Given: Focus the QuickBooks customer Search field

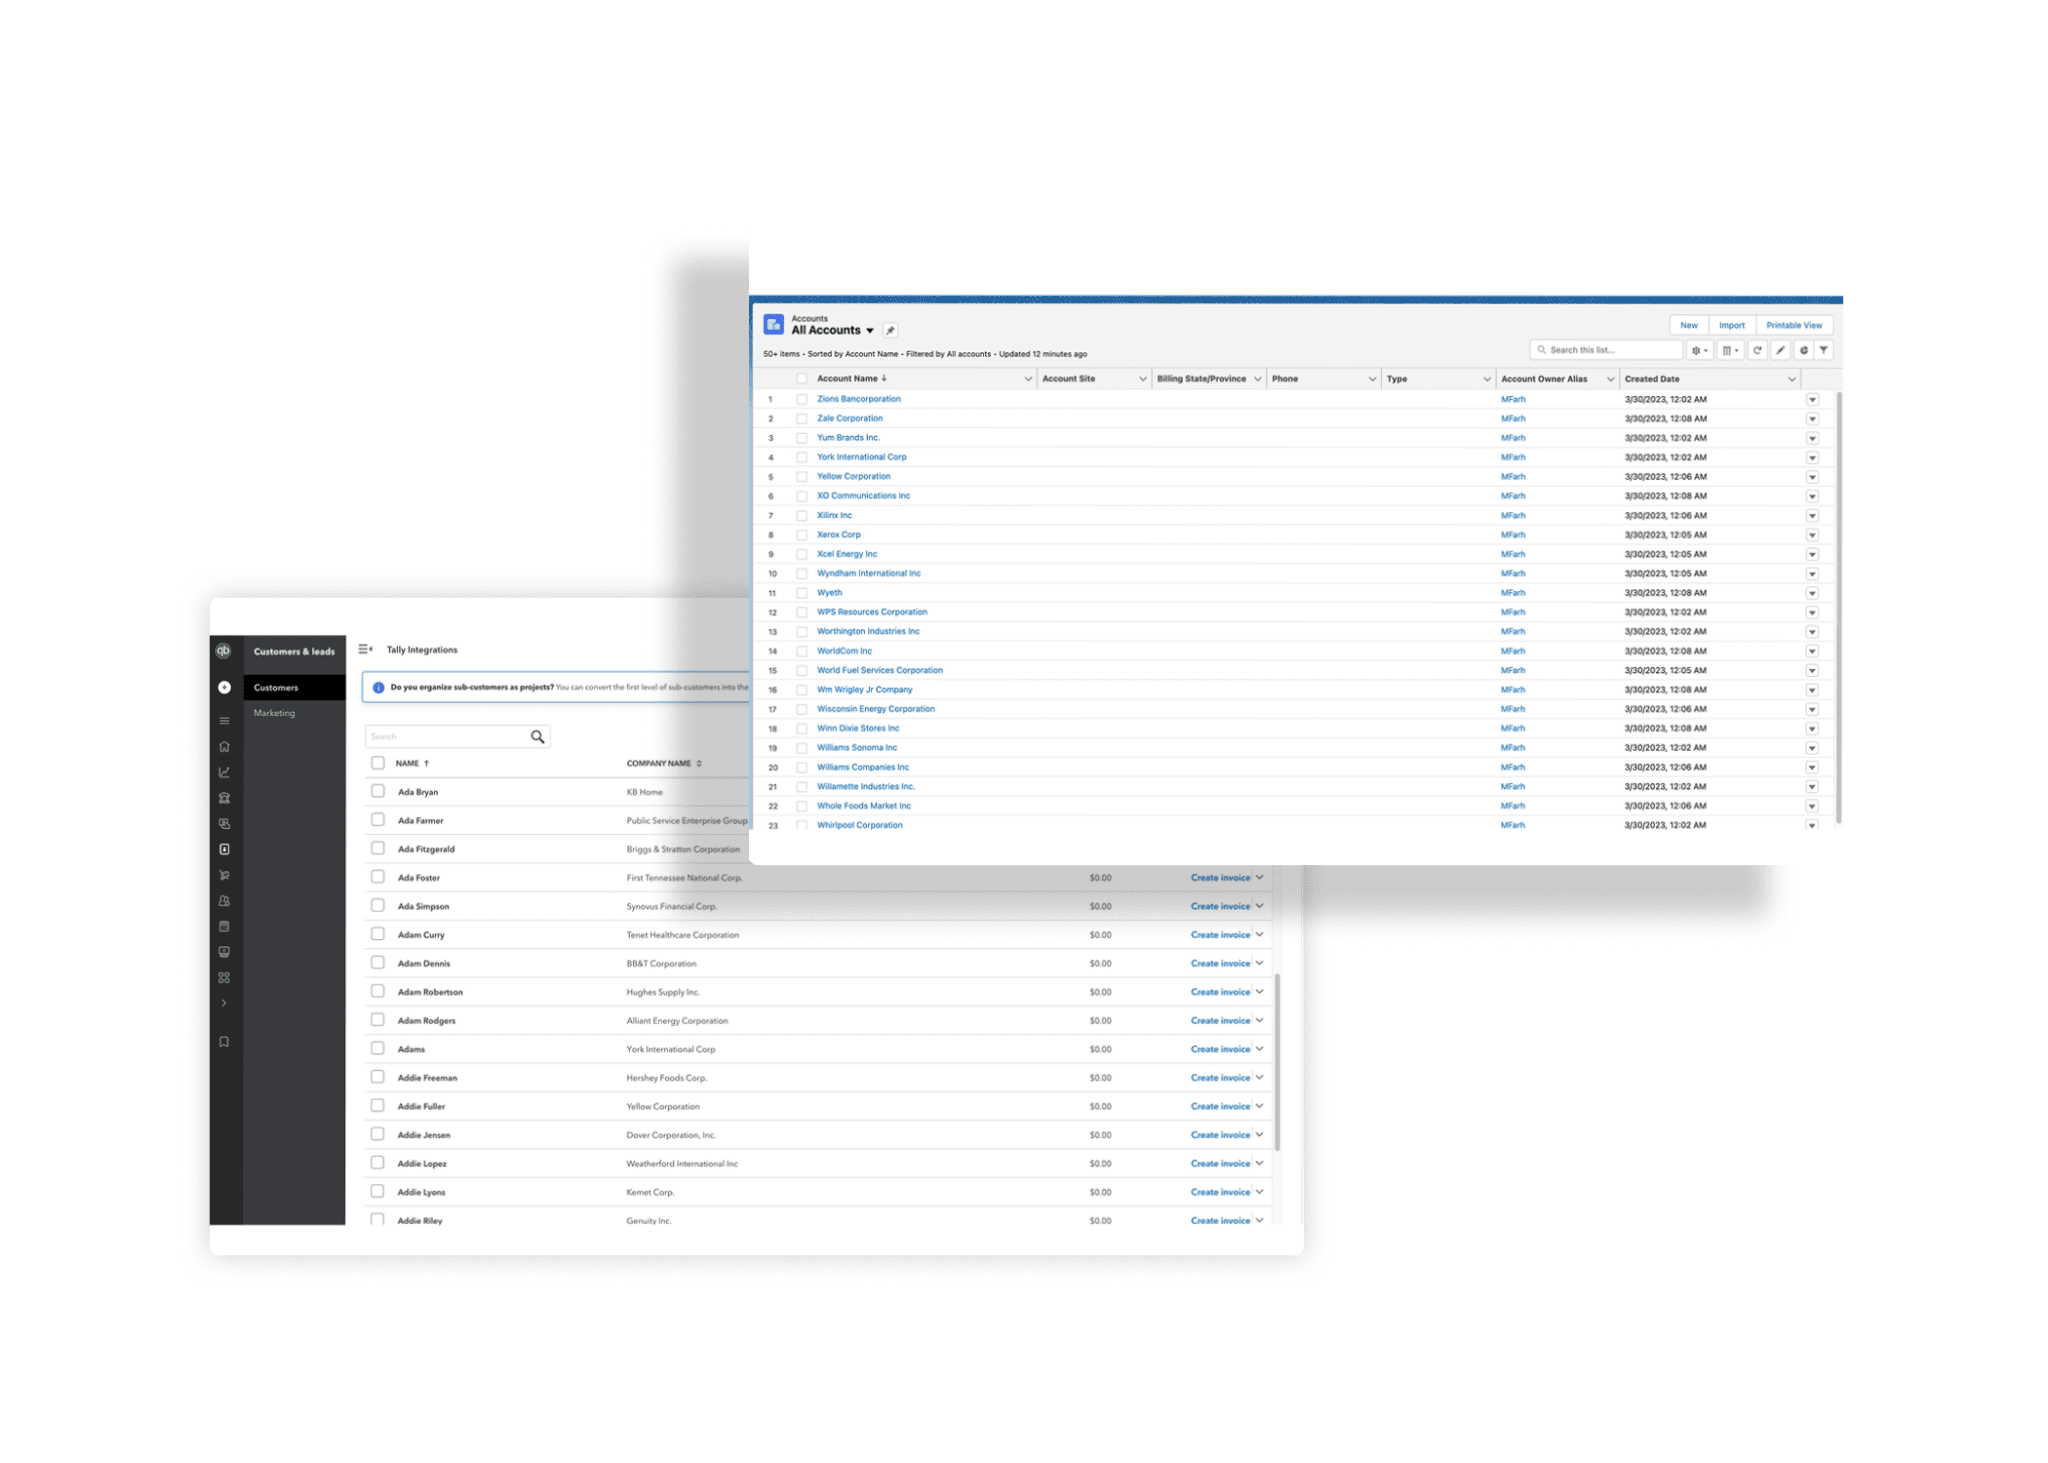Looking at the screenshot, I should click(x=457, y=737).
